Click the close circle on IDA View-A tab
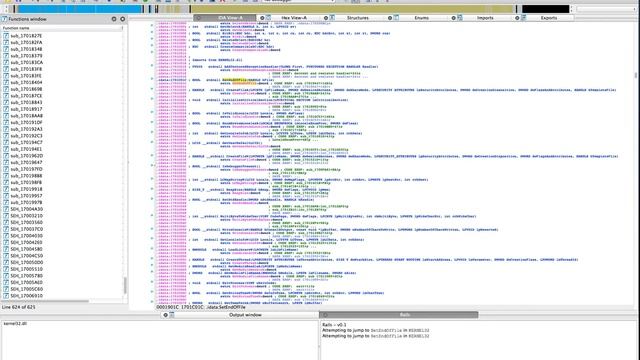The height and width of the screenshot is (360, 640). click(199, 18)
